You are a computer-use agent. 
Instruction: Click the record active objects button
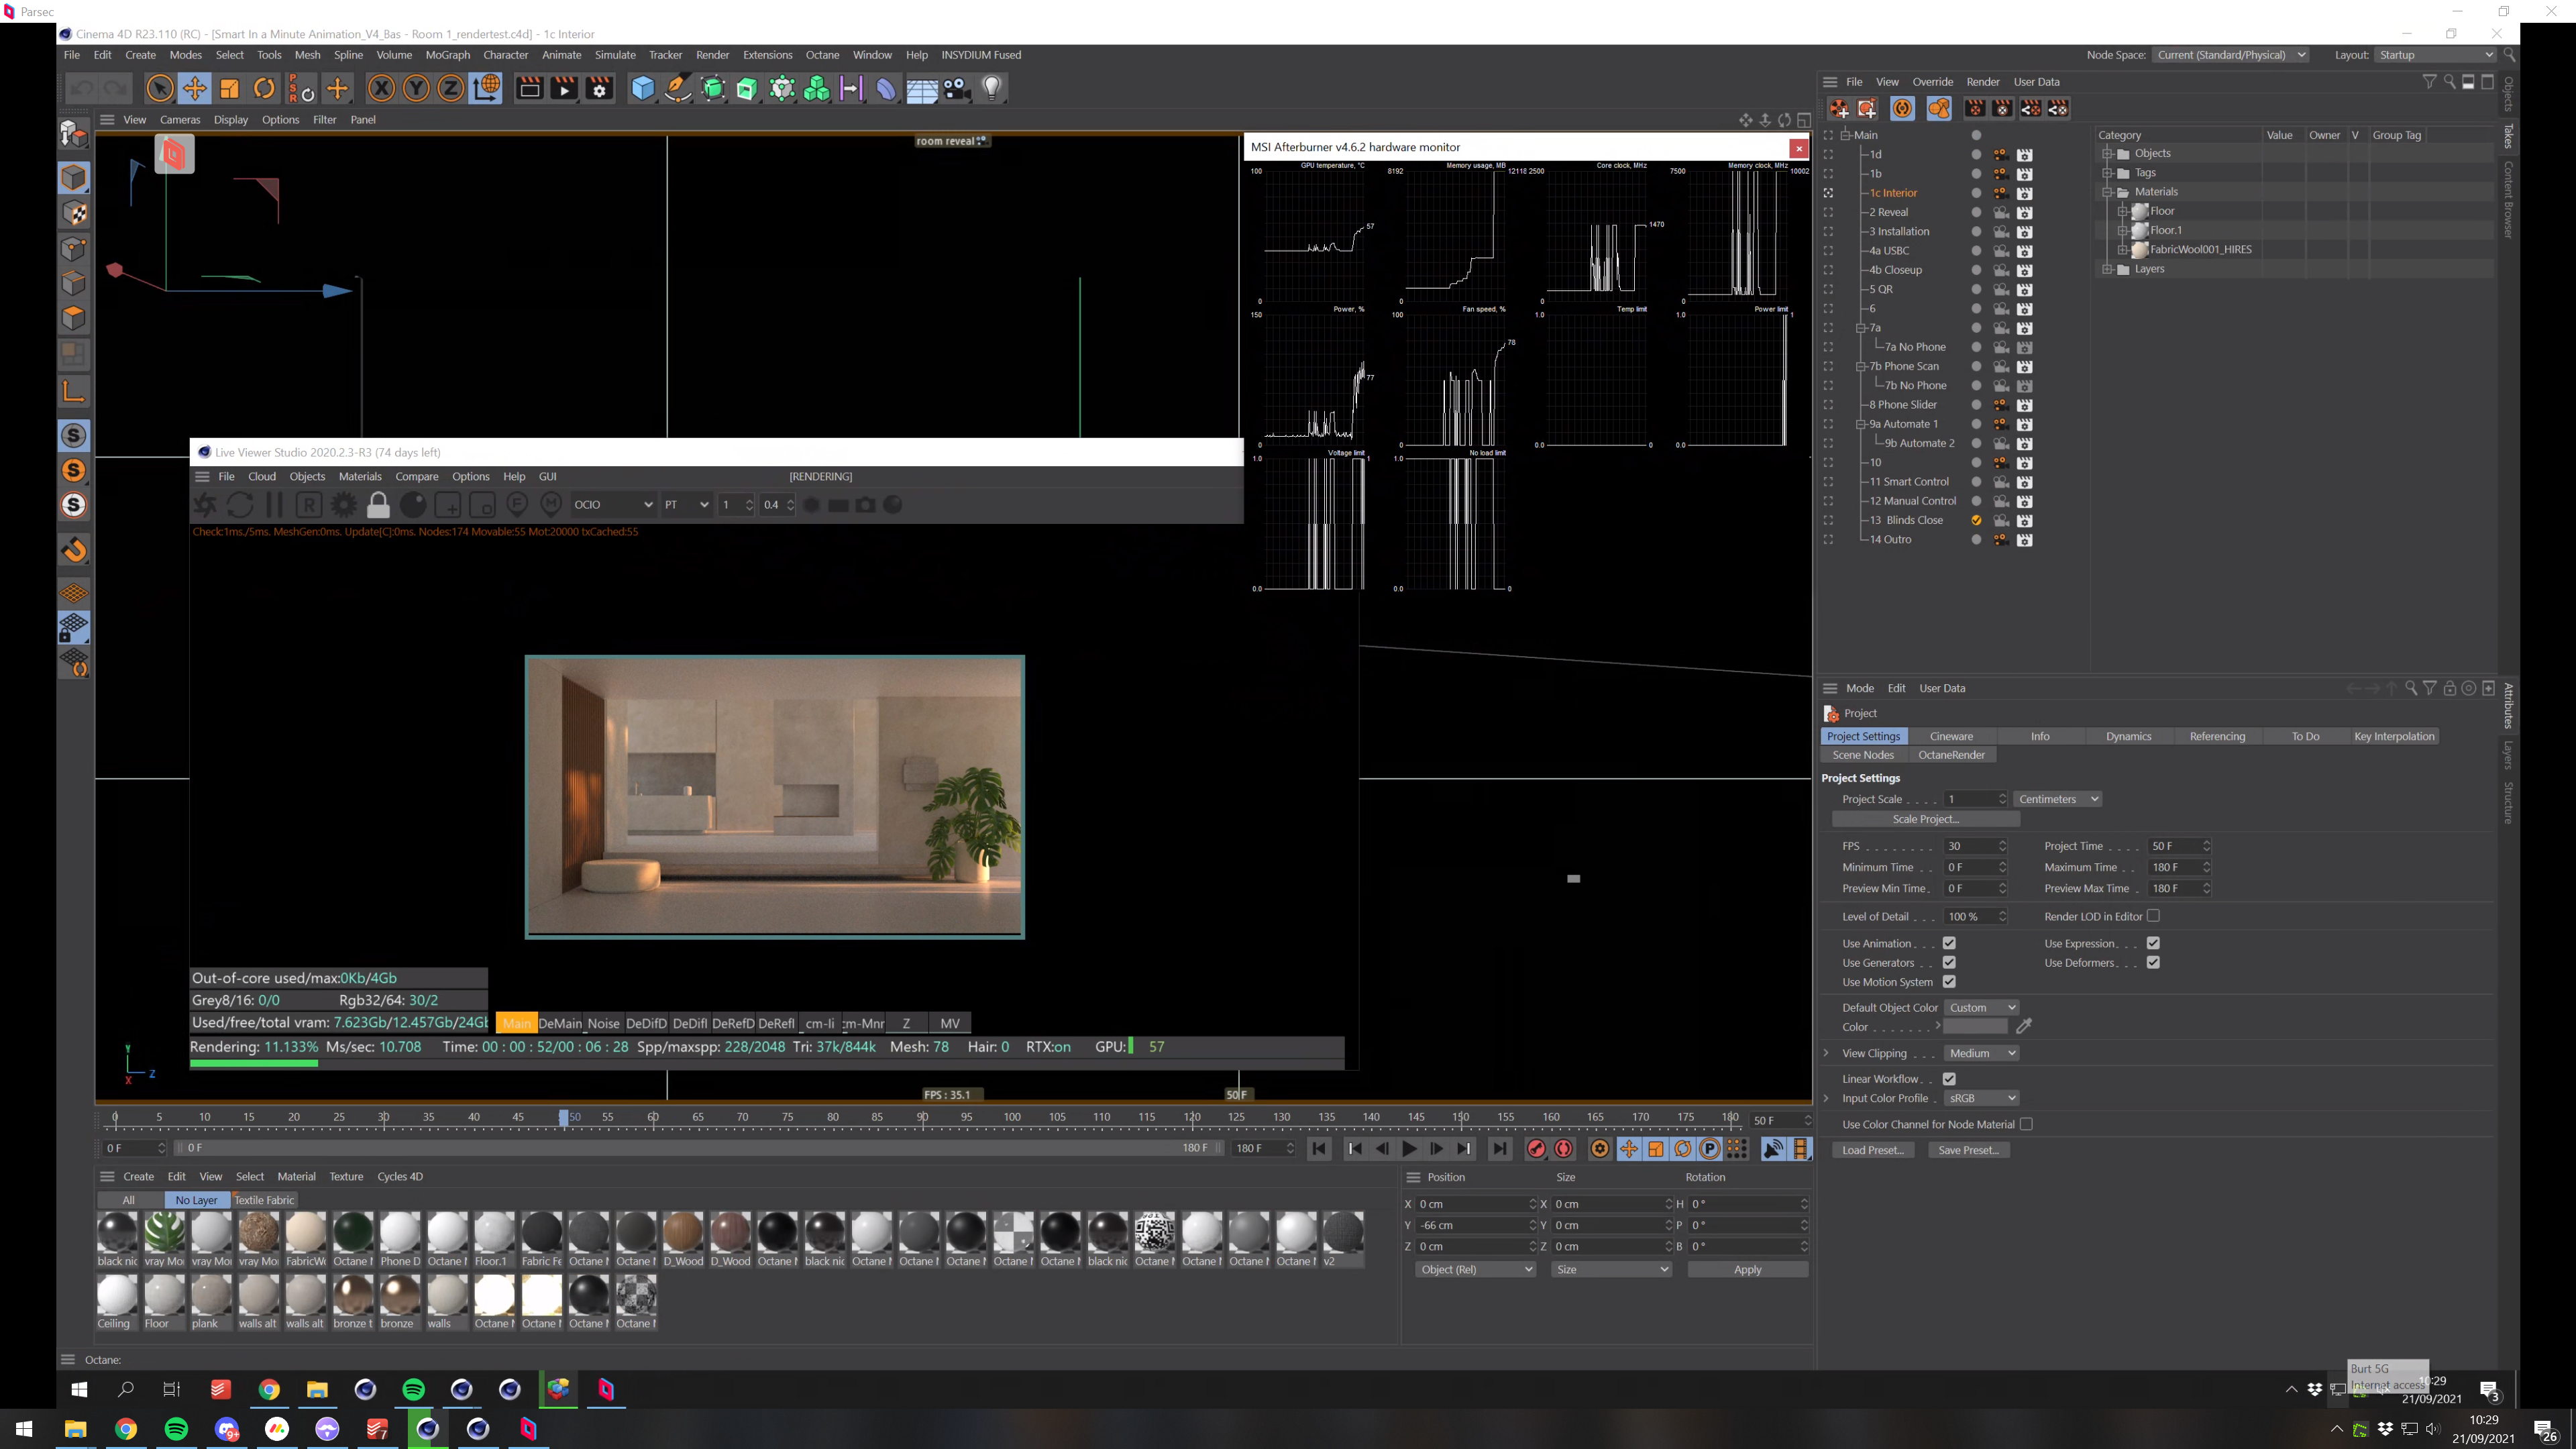(1536, 1149)
